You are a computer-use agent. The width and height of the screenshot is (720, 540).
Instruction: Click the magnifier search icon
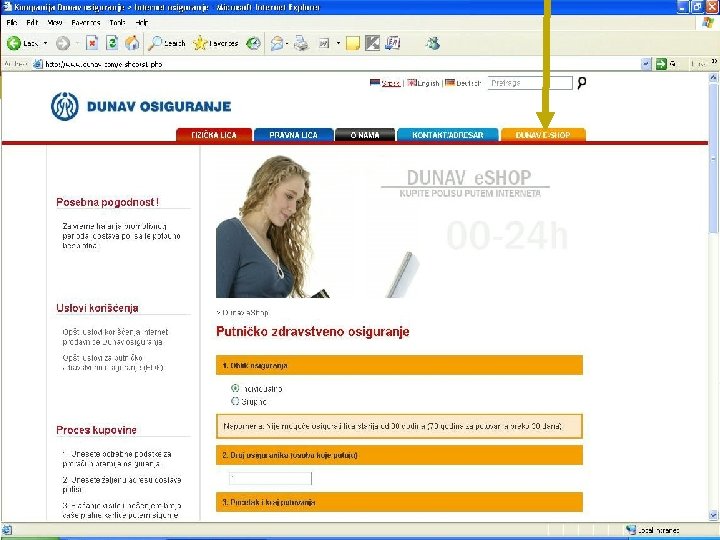pyautogui.click(x=581, y=83)
